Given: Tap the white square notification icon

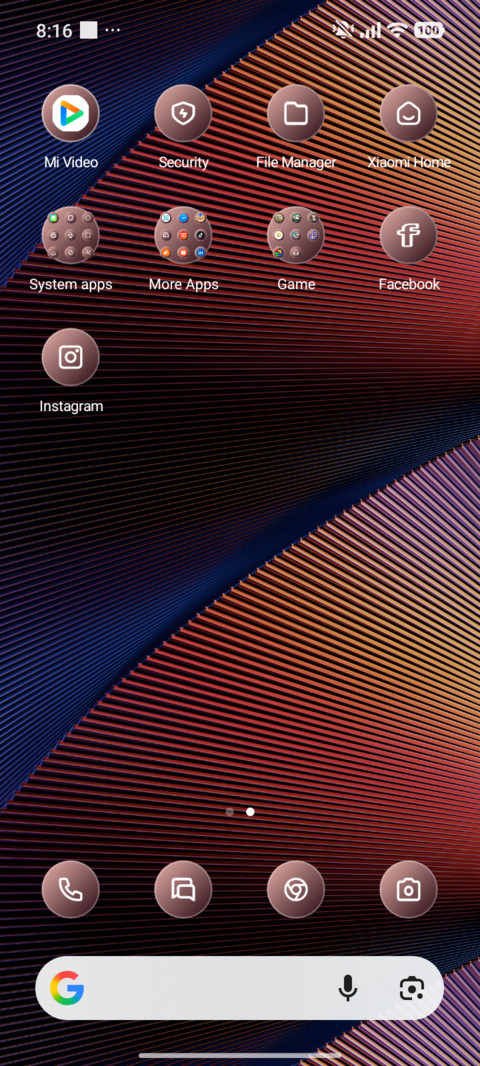Looking at the screenshot, I should tap(88, 31).
